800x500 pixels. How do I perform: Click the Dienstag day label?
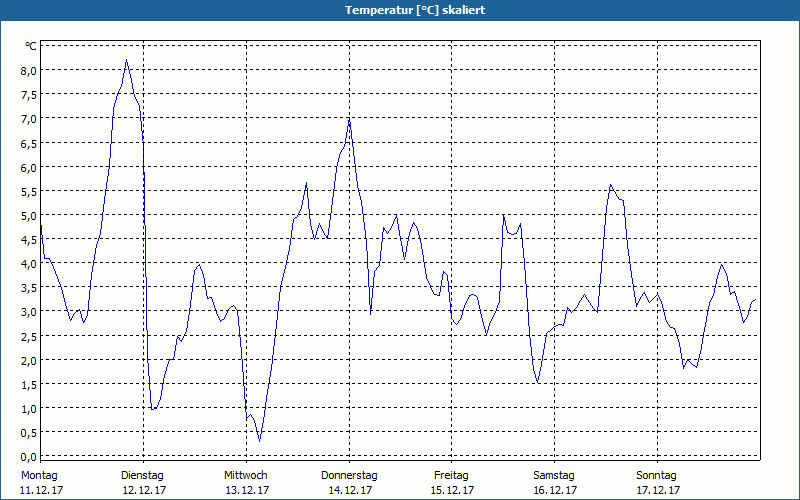142,475
